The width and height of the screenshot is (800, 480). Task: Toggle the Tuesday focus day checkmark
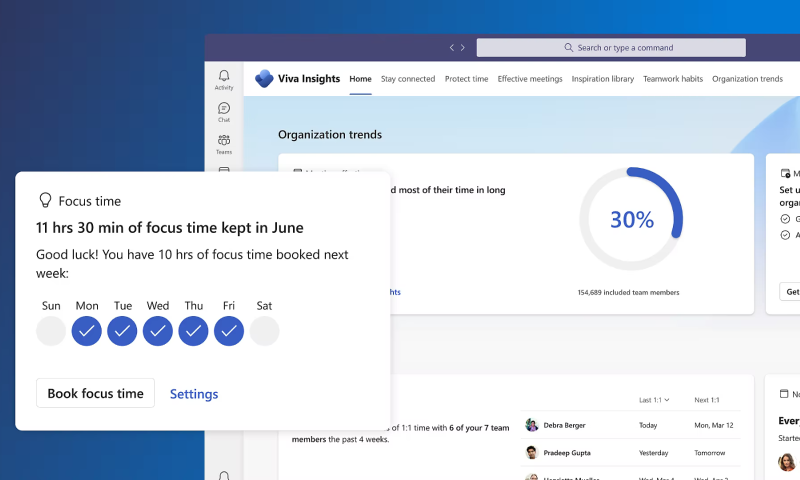tap(122, 331)
